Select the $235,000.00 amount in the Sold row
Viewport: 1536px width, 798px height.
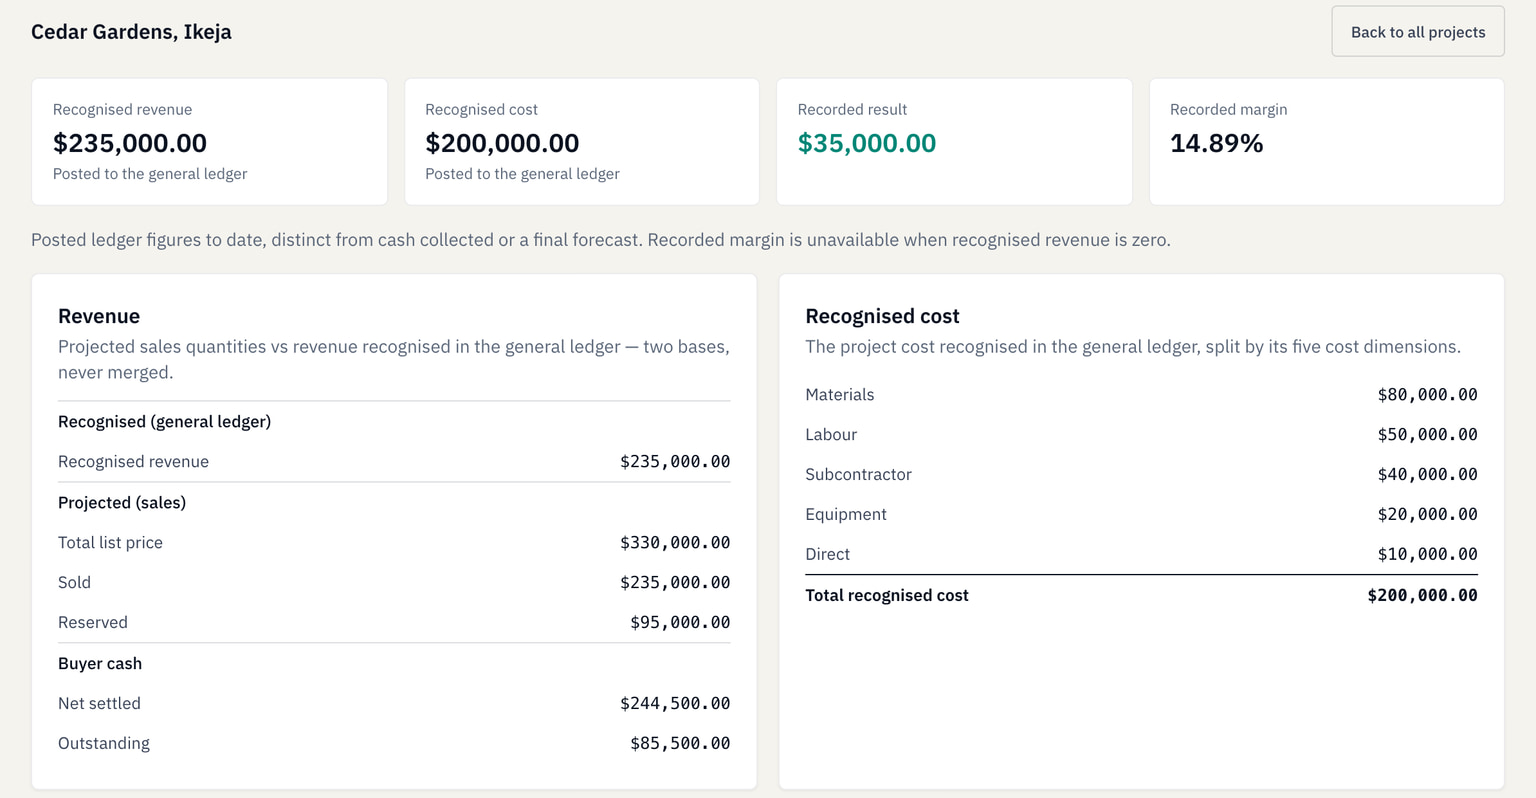[675, 582]
